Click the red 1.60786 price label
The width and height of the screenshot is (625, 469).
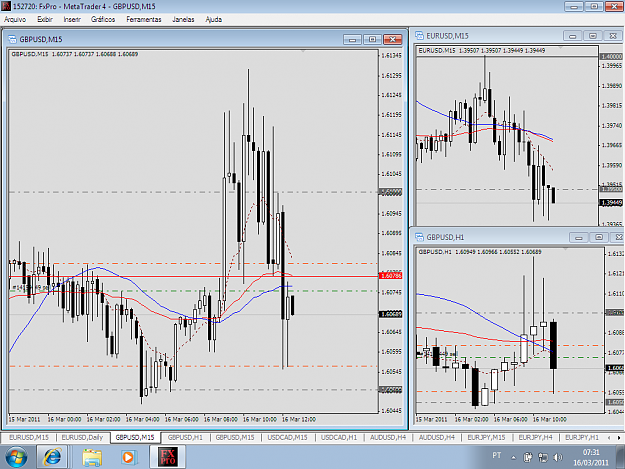[x=391, y=275]
